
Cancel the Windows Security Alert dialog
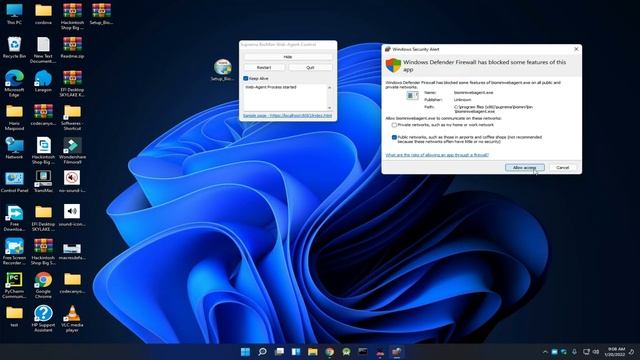click(x=562, y=168)
